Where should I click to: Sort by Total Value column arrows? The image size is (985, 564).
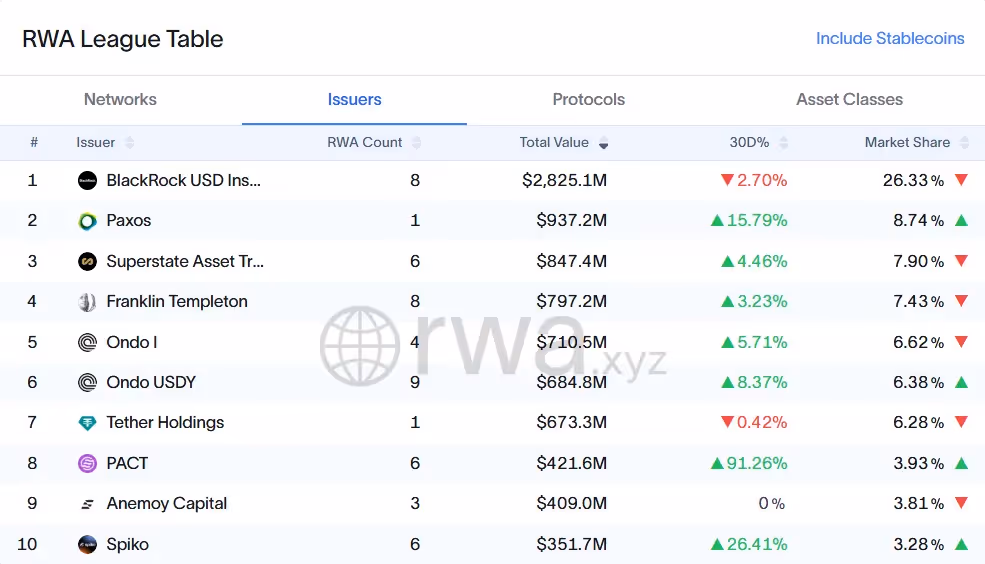[x=603, y=143]
